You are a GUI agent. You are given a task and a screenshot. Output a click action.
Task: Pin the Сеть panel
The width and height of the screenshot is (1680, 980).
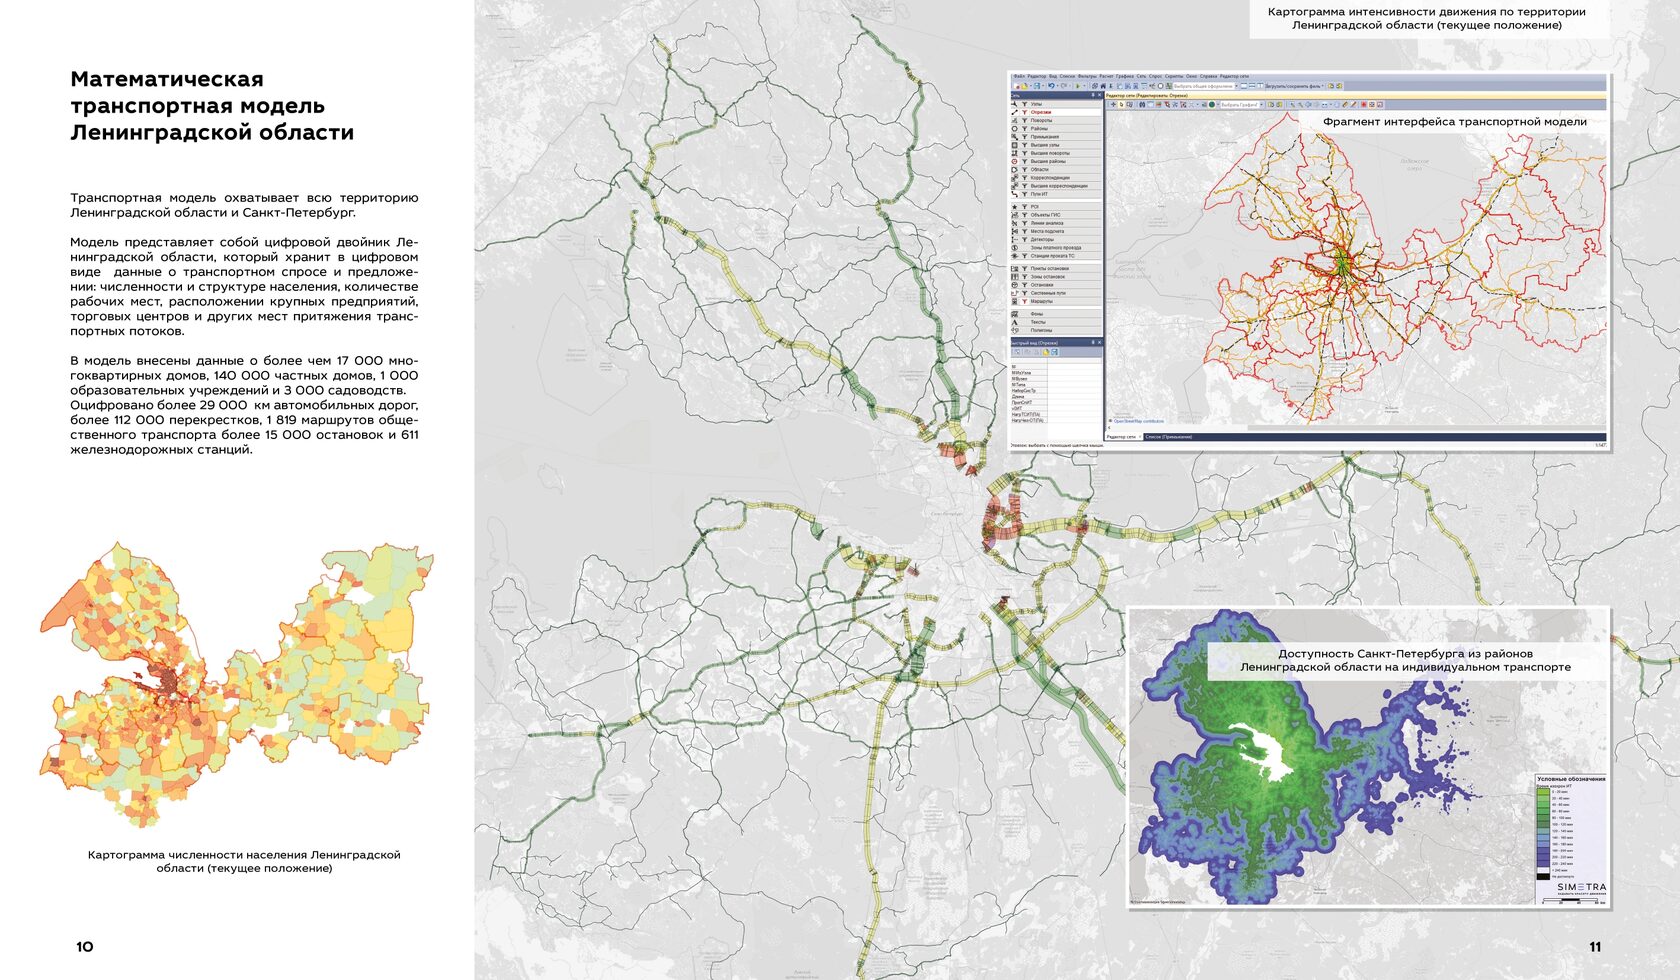[x=1093, y=95]
